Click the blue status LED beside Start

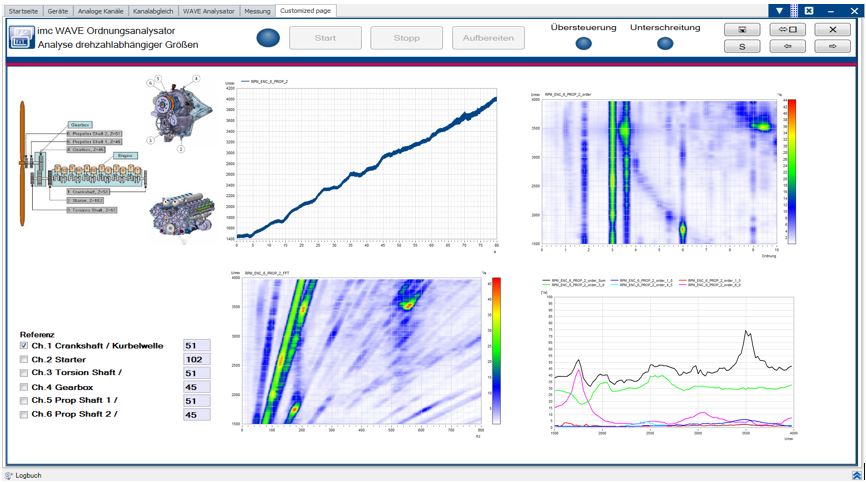[x=269, y=38]
